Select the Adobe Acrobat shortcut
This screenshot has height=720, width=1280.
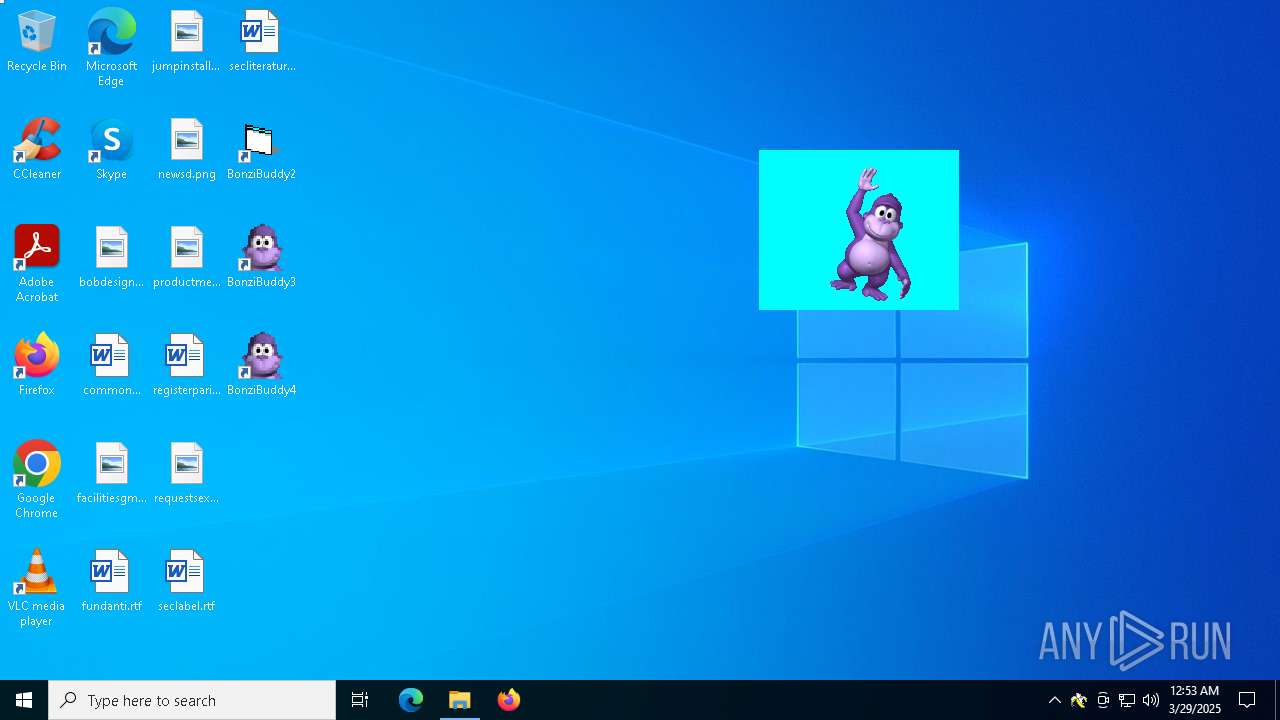37,264
